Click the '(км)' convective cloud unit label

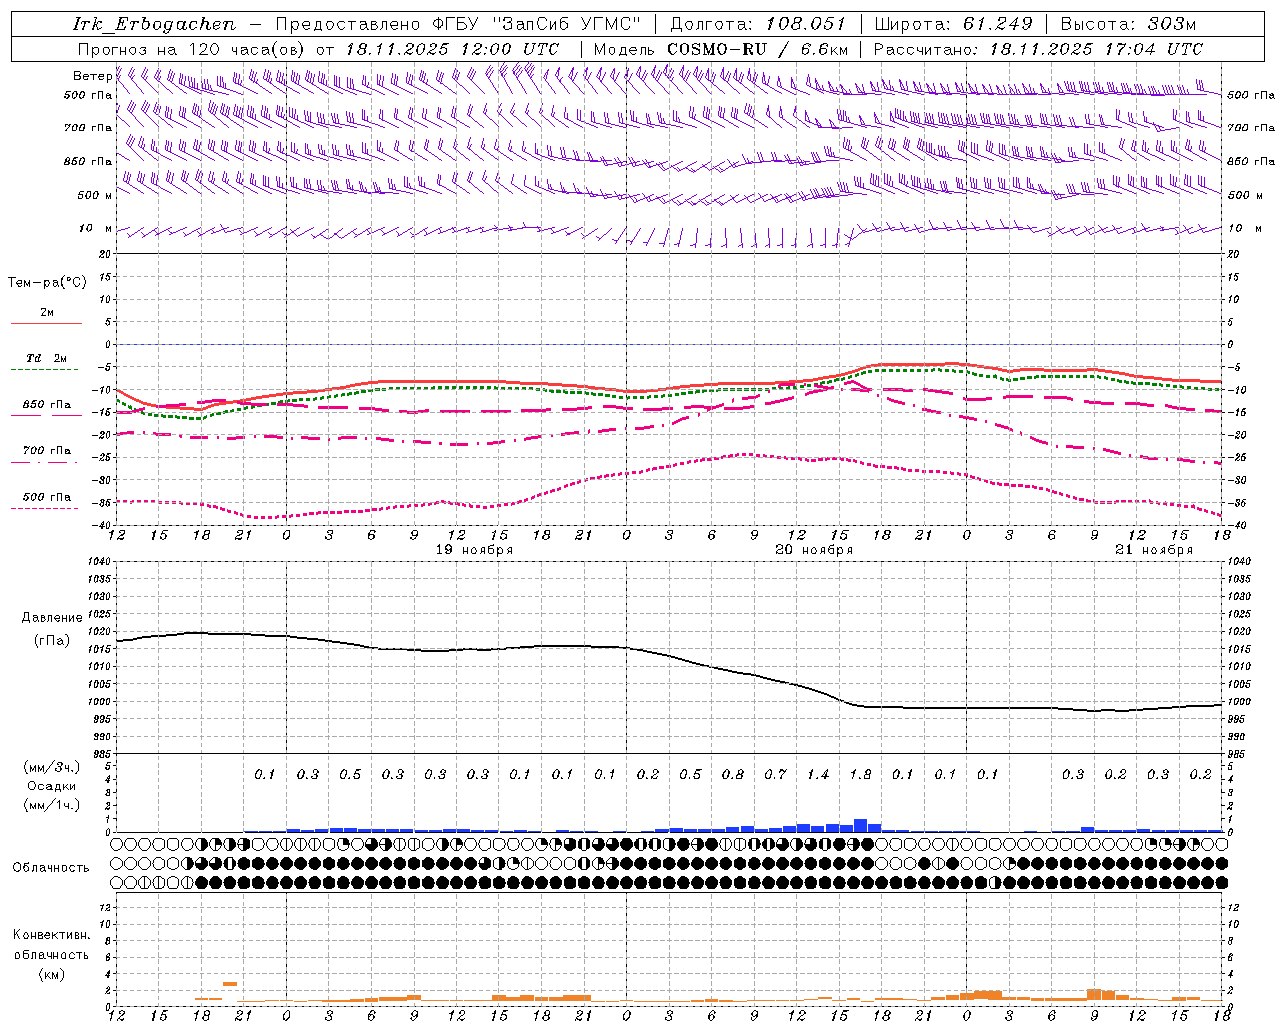(x=52, y=974)
